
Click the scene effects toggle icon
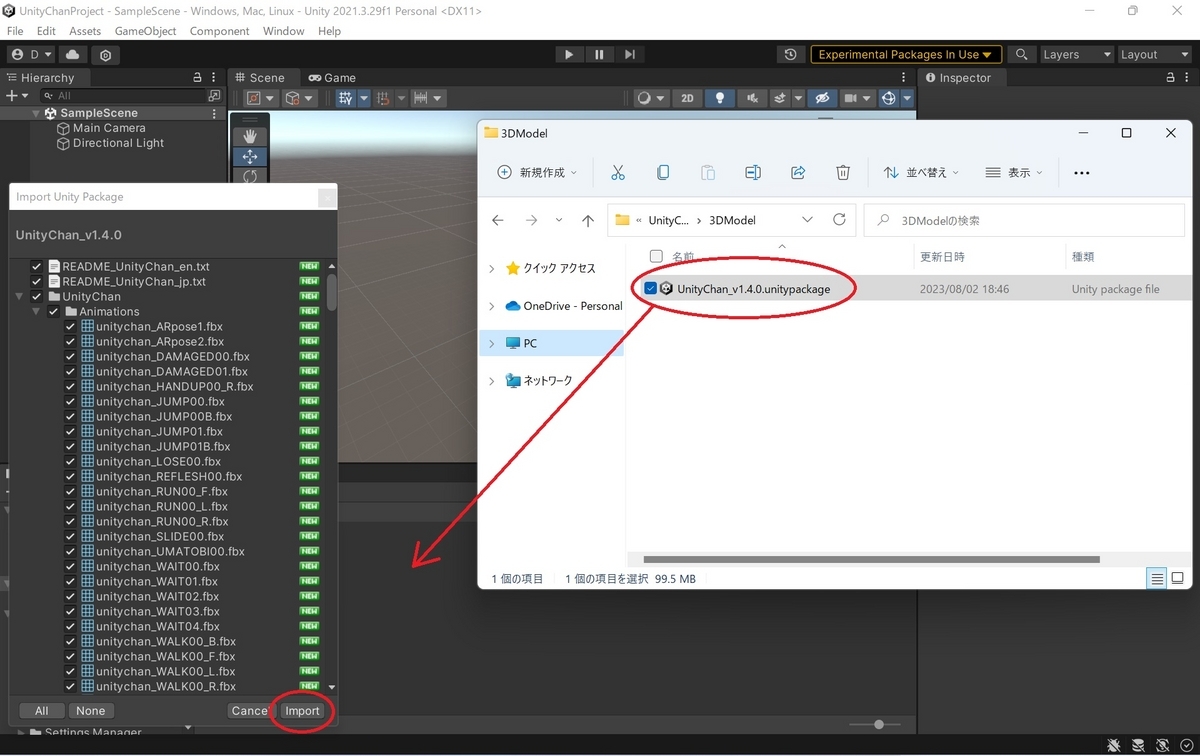tap(781, 98)
